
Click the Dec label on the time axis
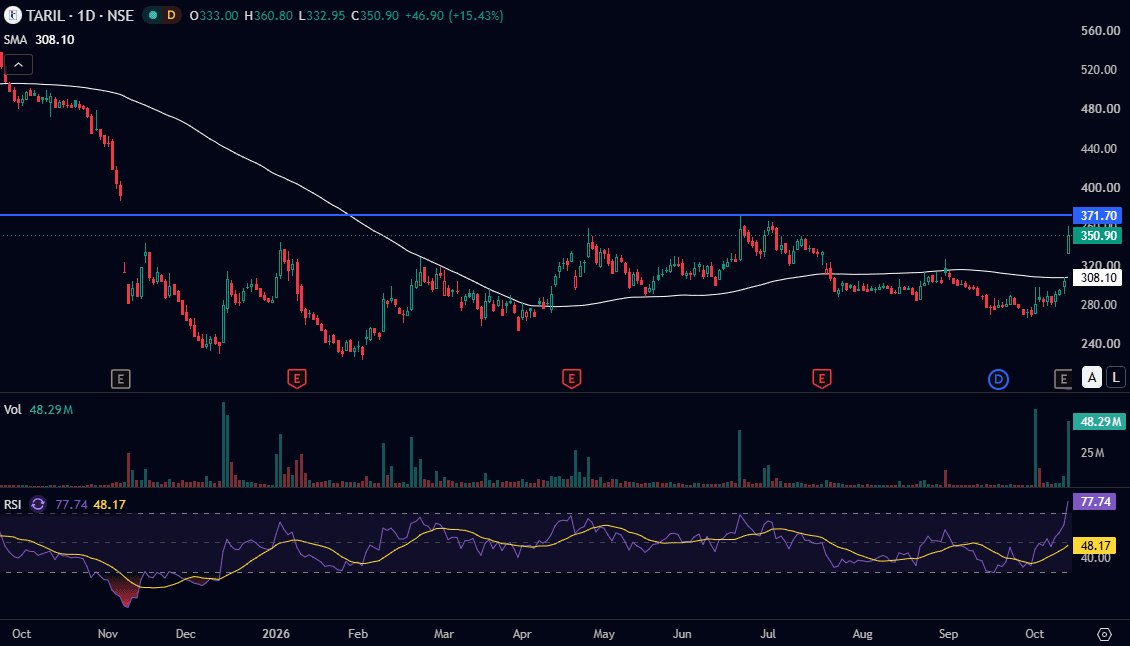(x=185, y=634)
